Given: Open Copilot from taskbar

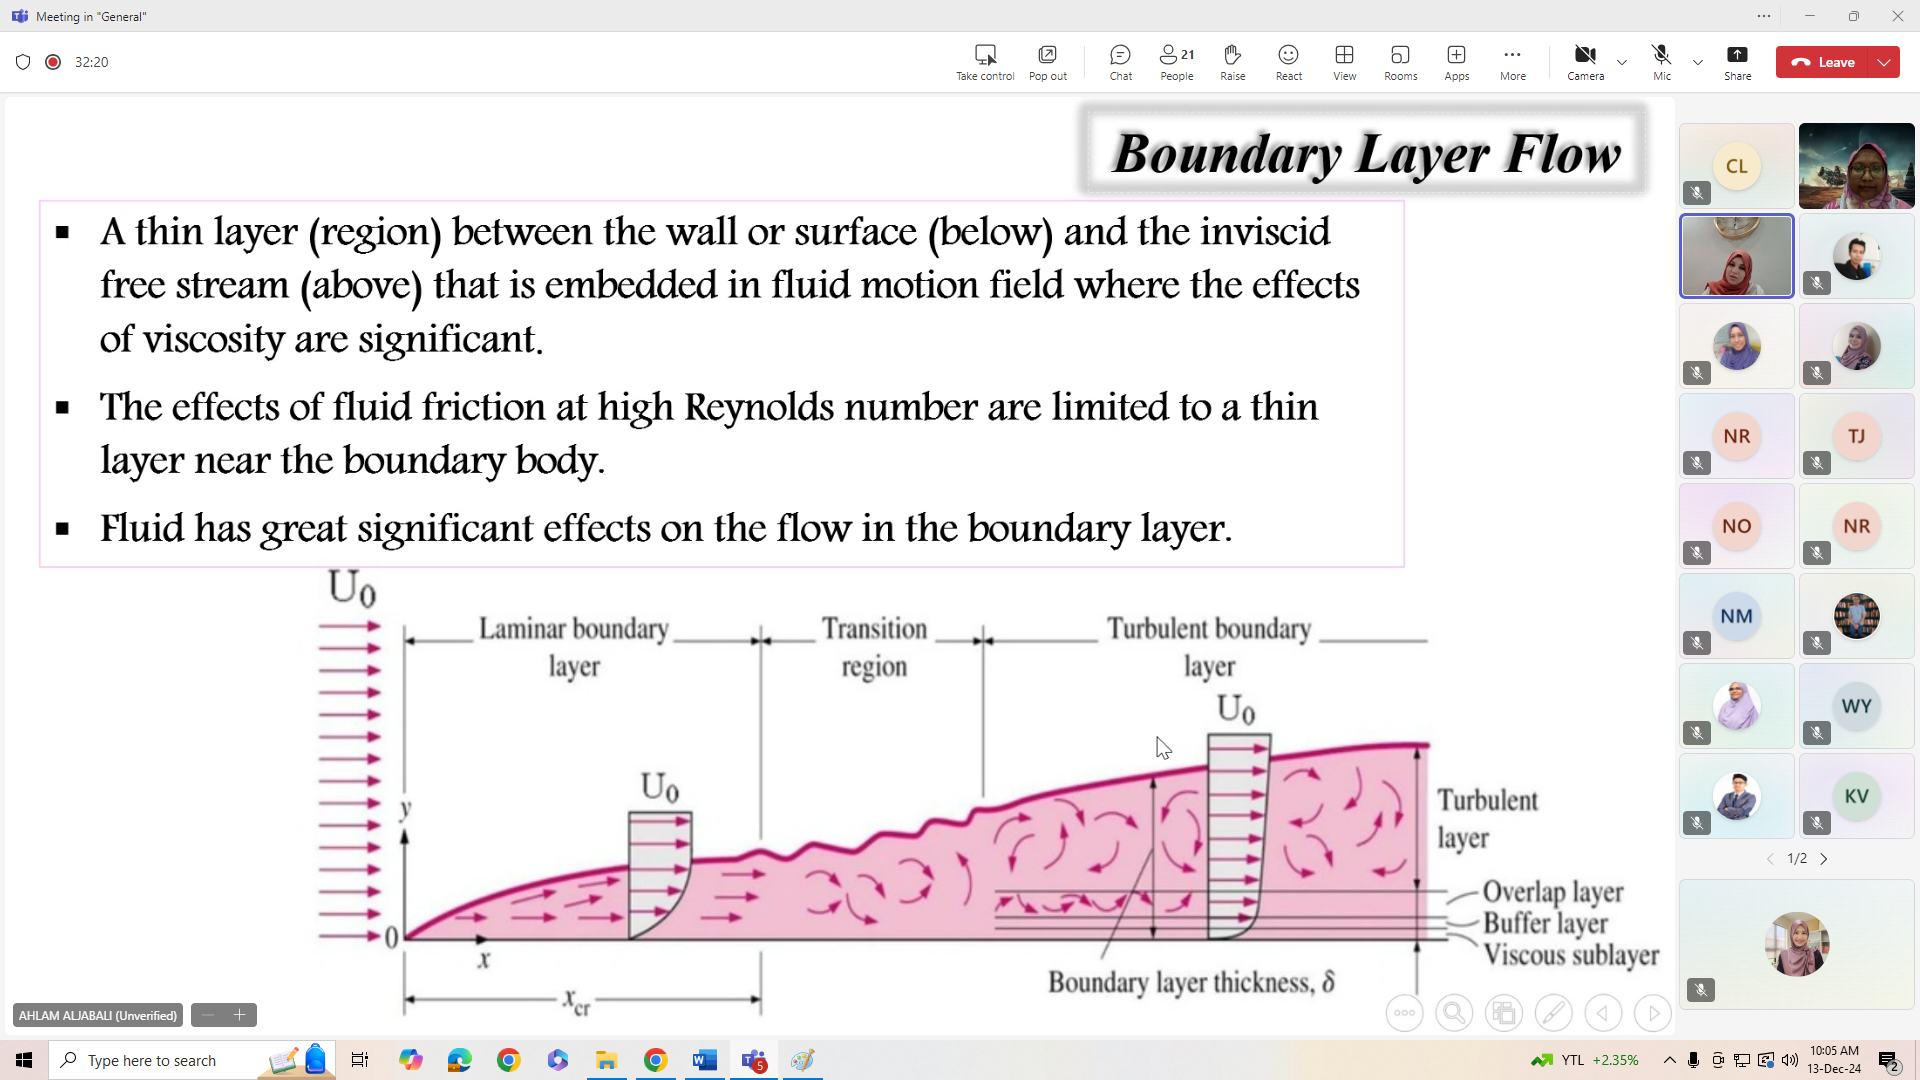Looking at the screenshot, I should (x=411, y=1060).
